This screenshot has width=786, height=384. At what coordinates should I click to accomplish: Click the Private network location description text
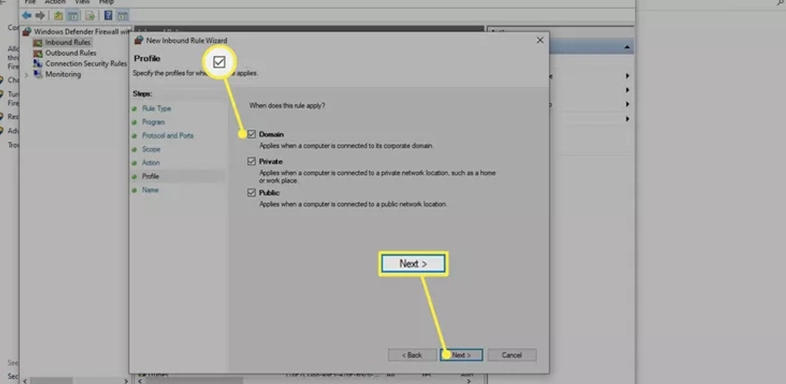coord(377,176)
